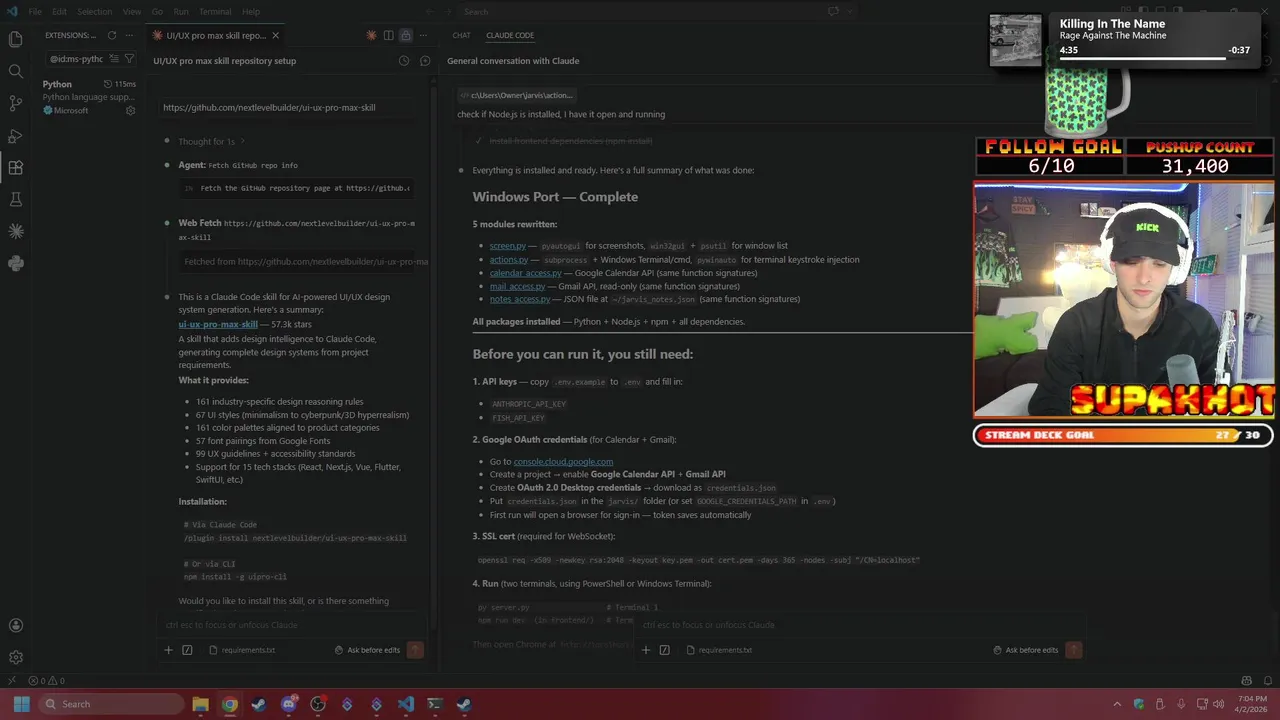Viewport: 1280px width, 720px height.
Task: Start a new Claude conversation
Action: [x=425, y=61]
